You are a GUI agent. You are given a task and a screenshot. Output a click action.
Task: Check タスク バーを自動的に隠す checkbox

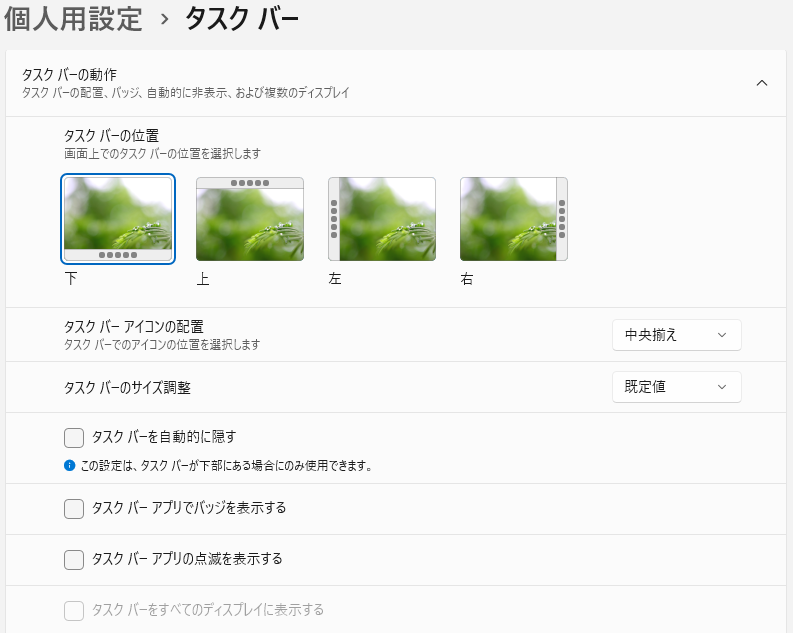pyautogui.click(x=74, y=438)
